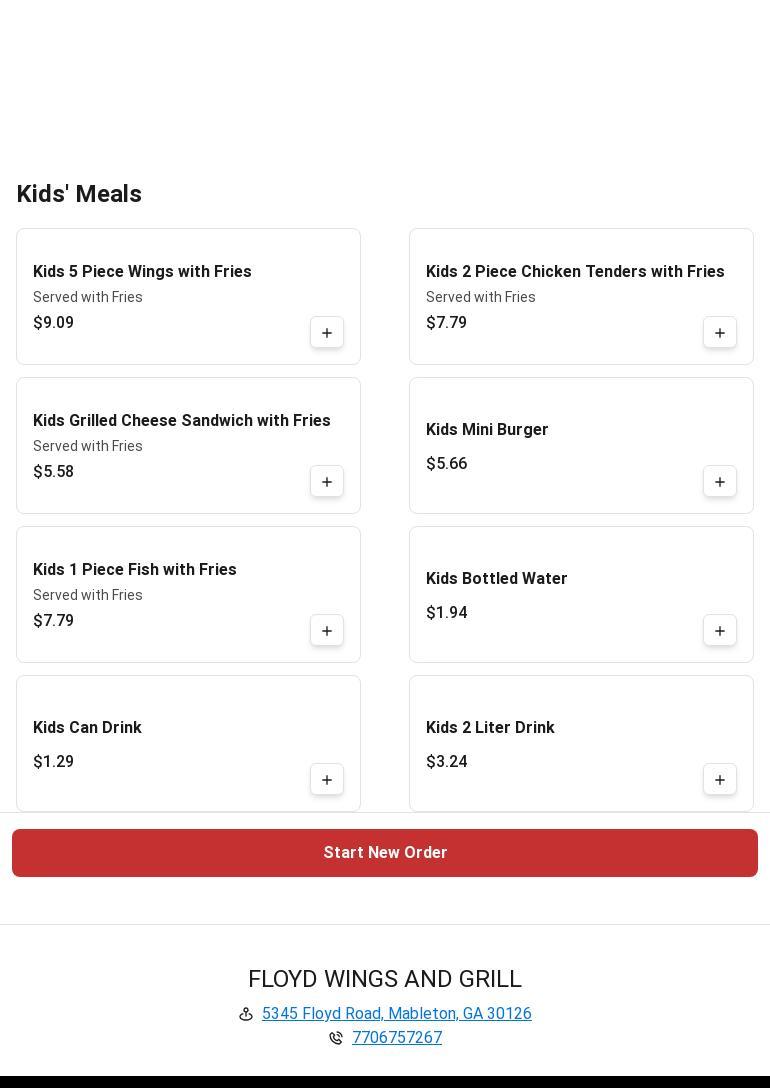Image resolution: width=770 pixels, height=1088 pixels.
Task: Open the 5345 Floyd Road address link
Action: [396, 1014]
